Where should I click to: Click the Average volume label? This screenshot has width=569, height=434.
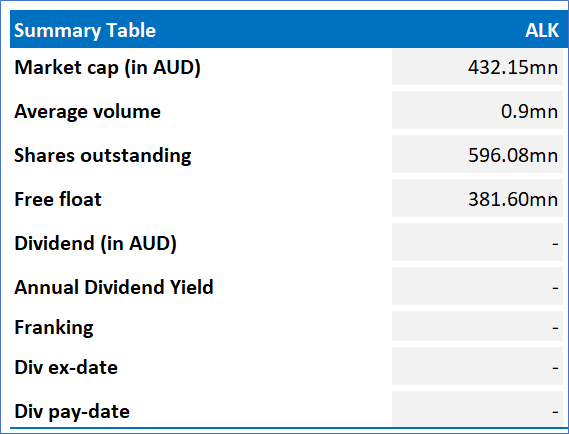[x=87, y=111]
